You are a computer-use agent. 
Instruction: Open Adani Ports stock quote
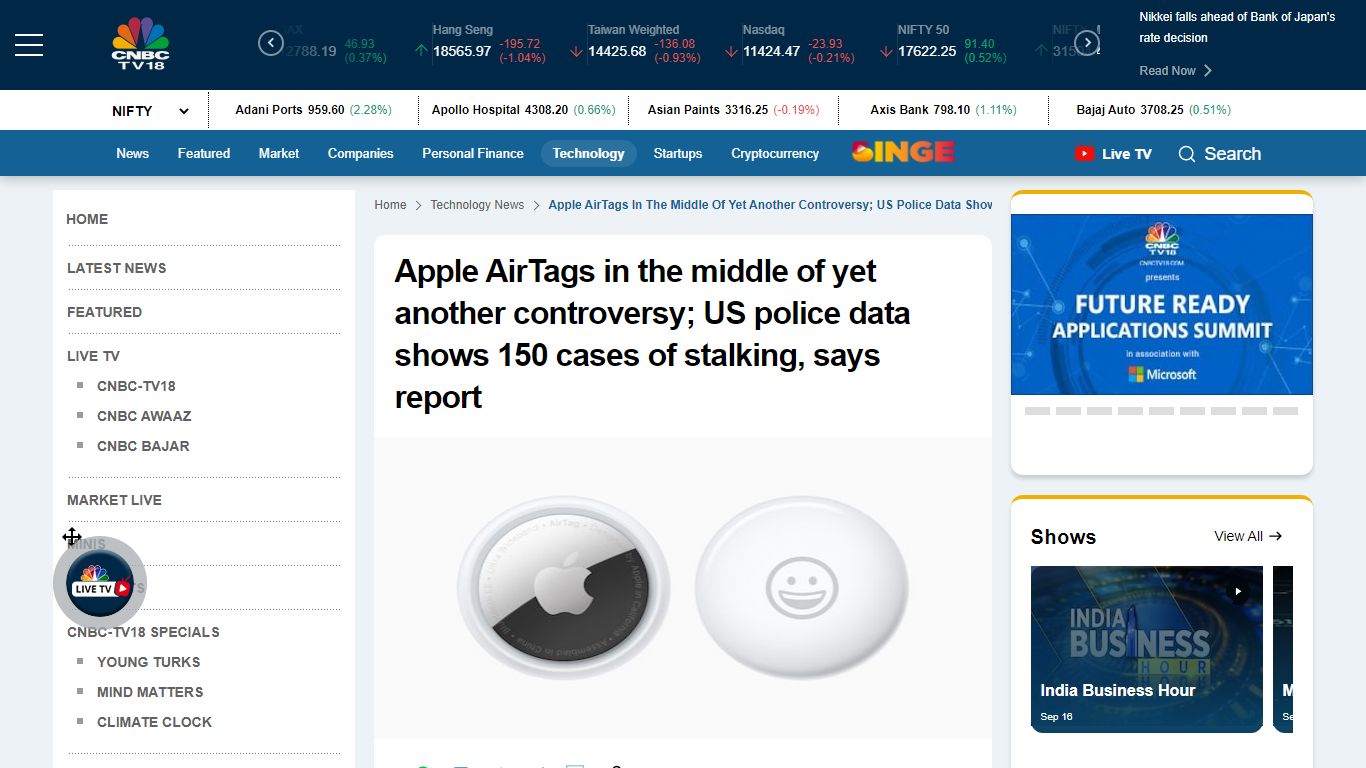313,110
